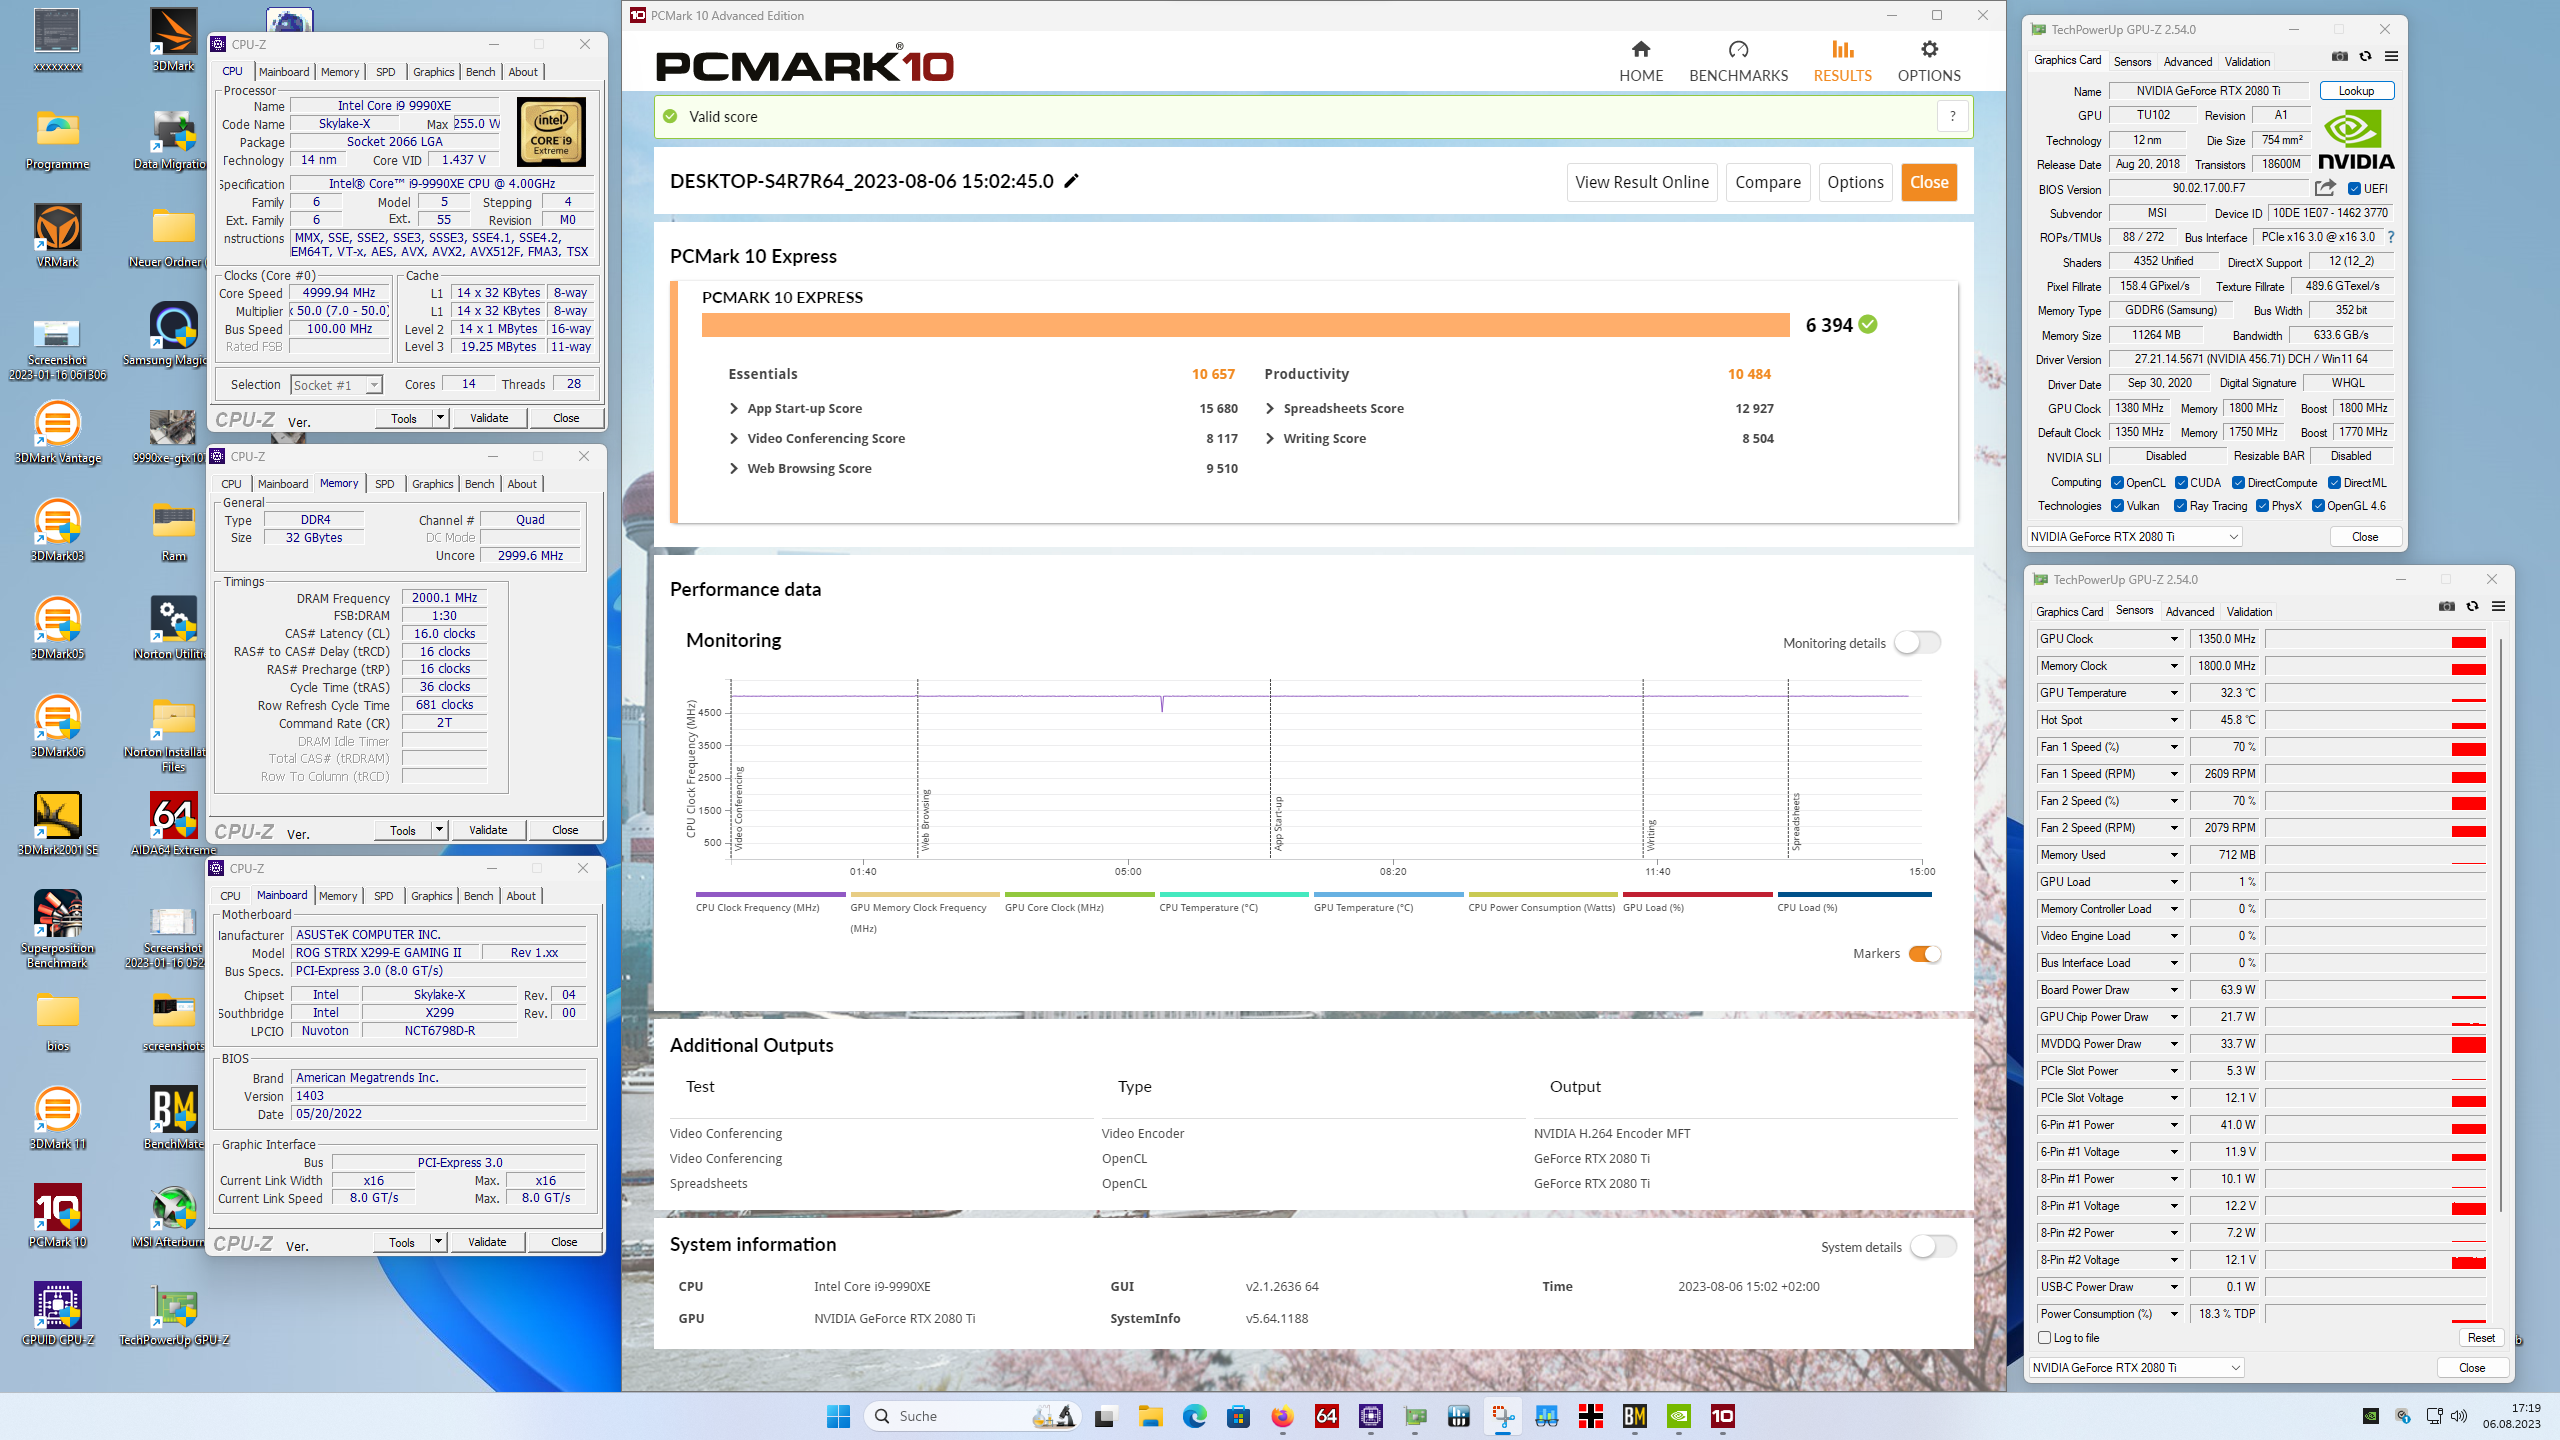Click the PCMark 10 Express orange score bar
2560x1440 pixels.
tap(1245, 325)
